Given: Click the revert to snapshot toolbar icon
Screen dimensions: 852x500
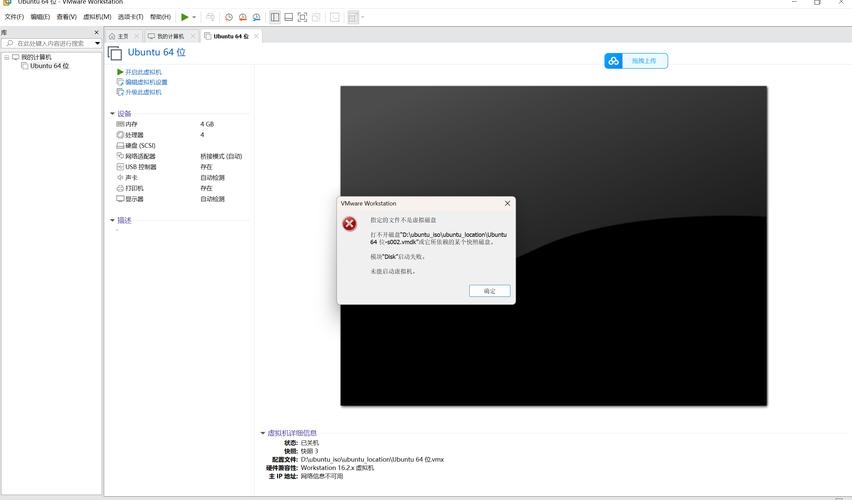Looking at the screenshot, I should tap(243, 17).
